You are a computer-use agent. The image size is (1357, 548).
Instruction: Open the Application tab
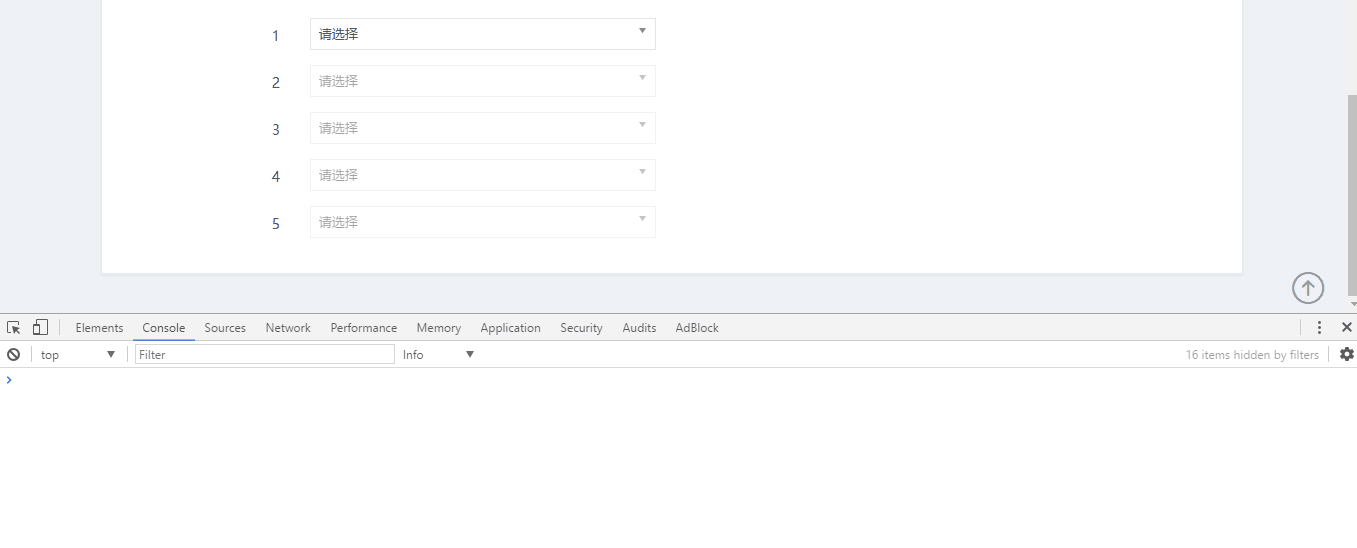[510, 327]
